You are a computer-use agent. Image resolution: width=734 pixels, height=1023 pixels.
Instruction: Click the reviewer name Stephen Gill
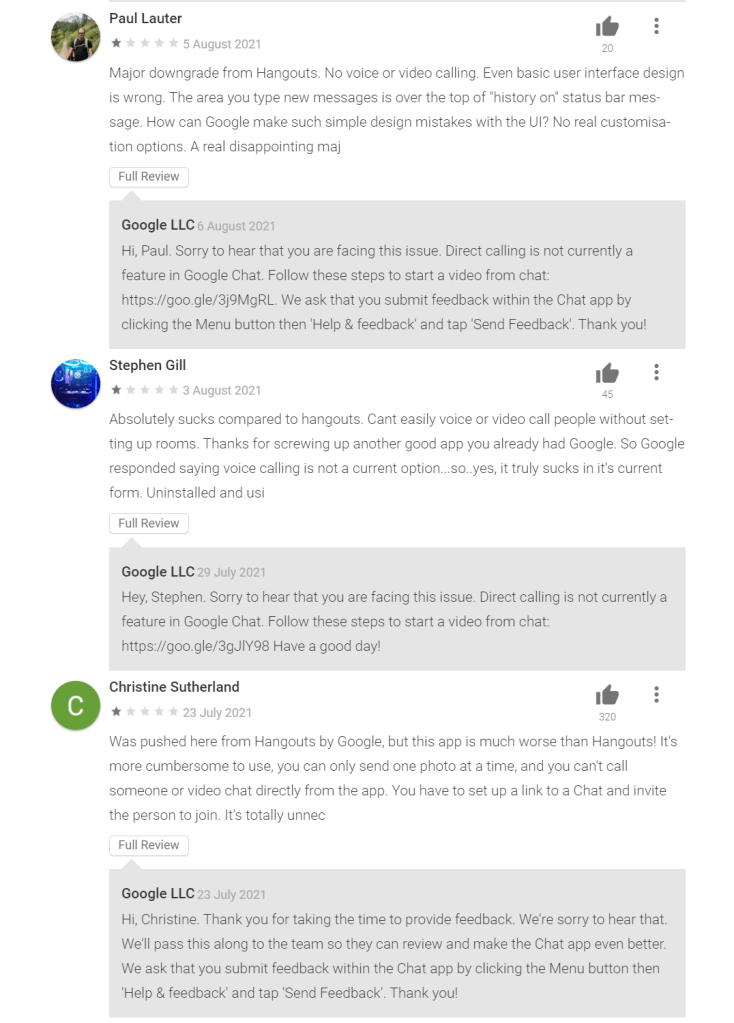tap(148, 365)
